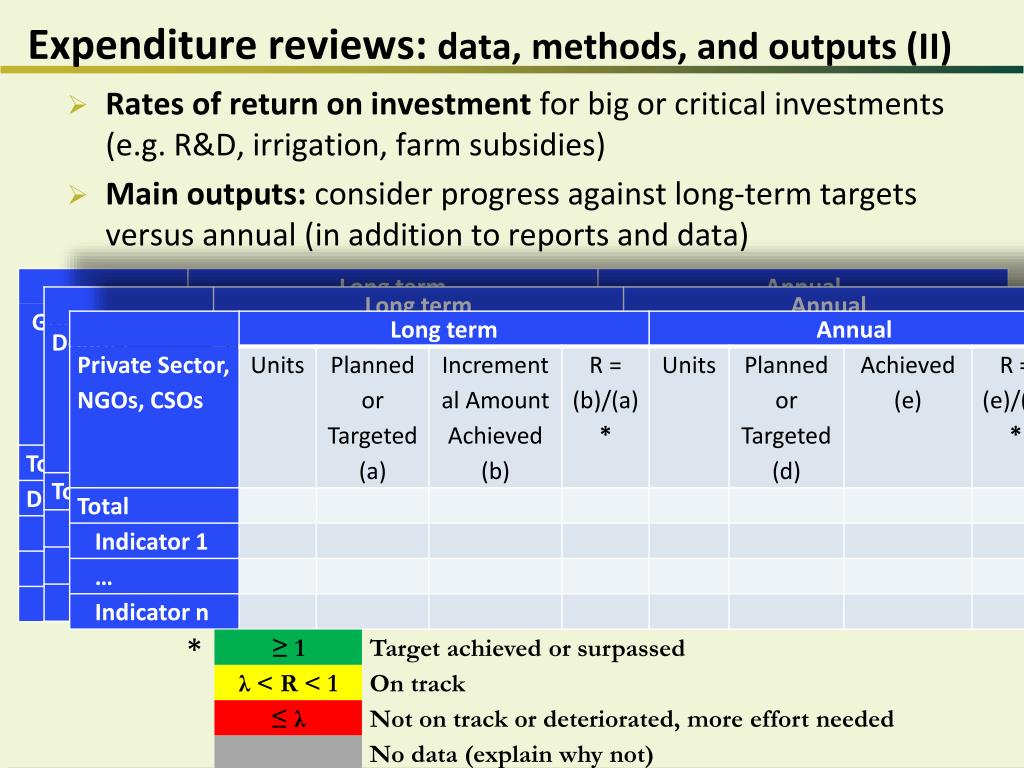The image size is (1024, 768).
Task: Click the 'Planned or Targeted (a)' cell
Action: (x=372, y=417)
